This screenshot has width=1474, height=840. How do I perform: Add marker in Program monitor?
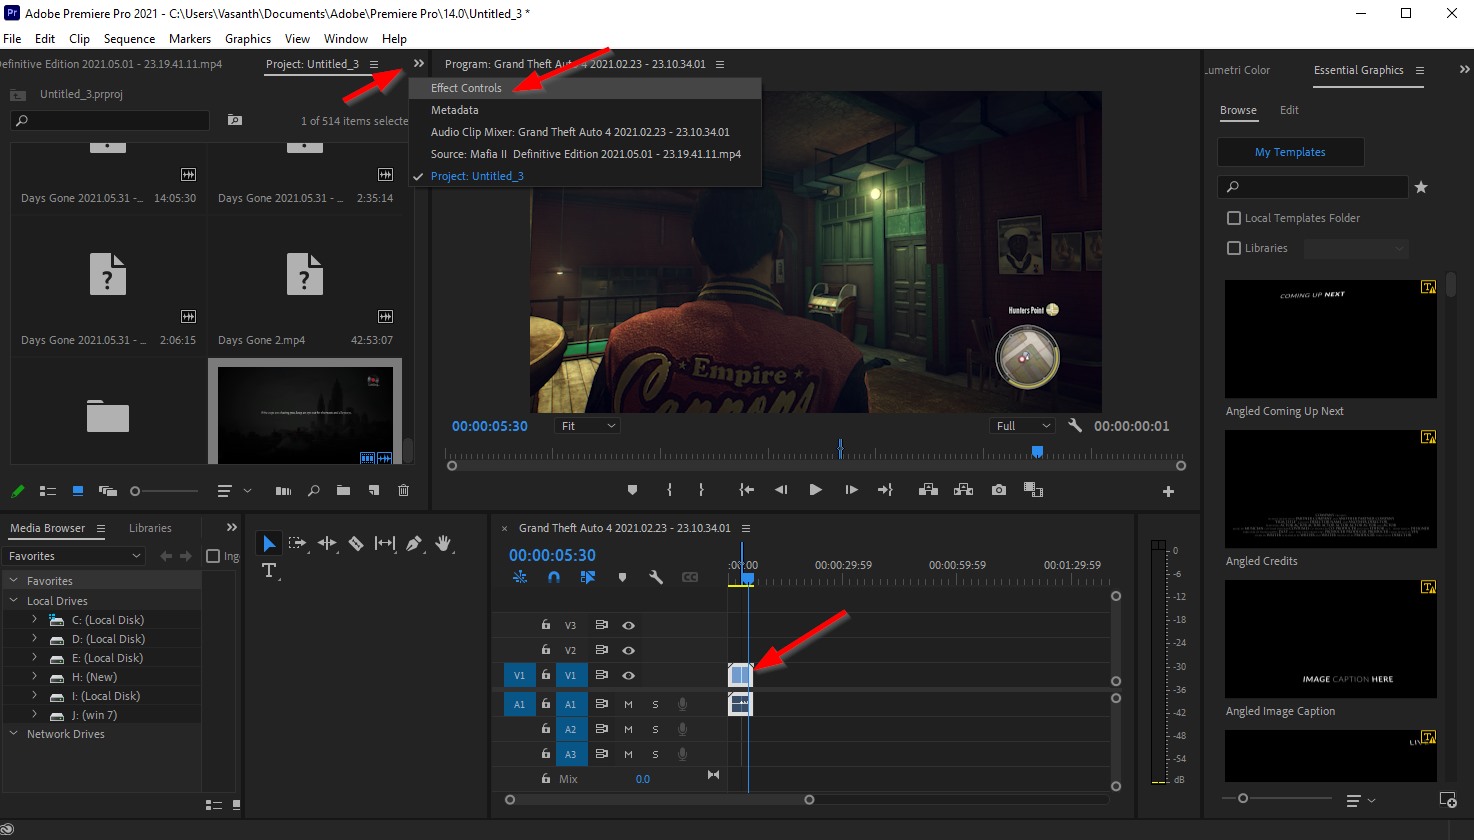coord(632,490)
